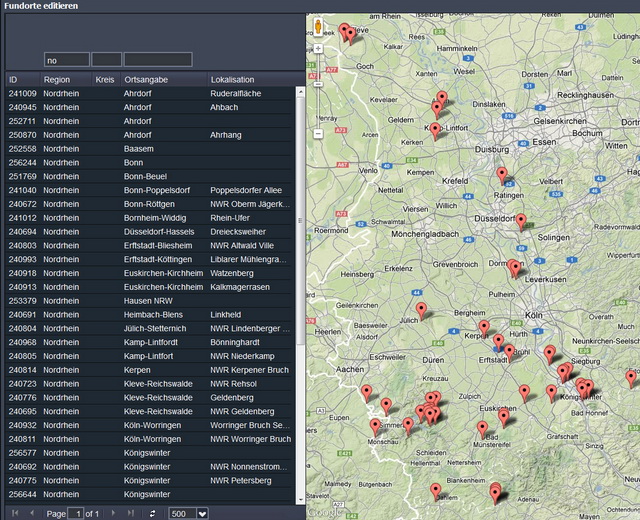This screenshot has width=640, height=520.
Task: Sort table by ID column header
Action: (x=14, y=79)
